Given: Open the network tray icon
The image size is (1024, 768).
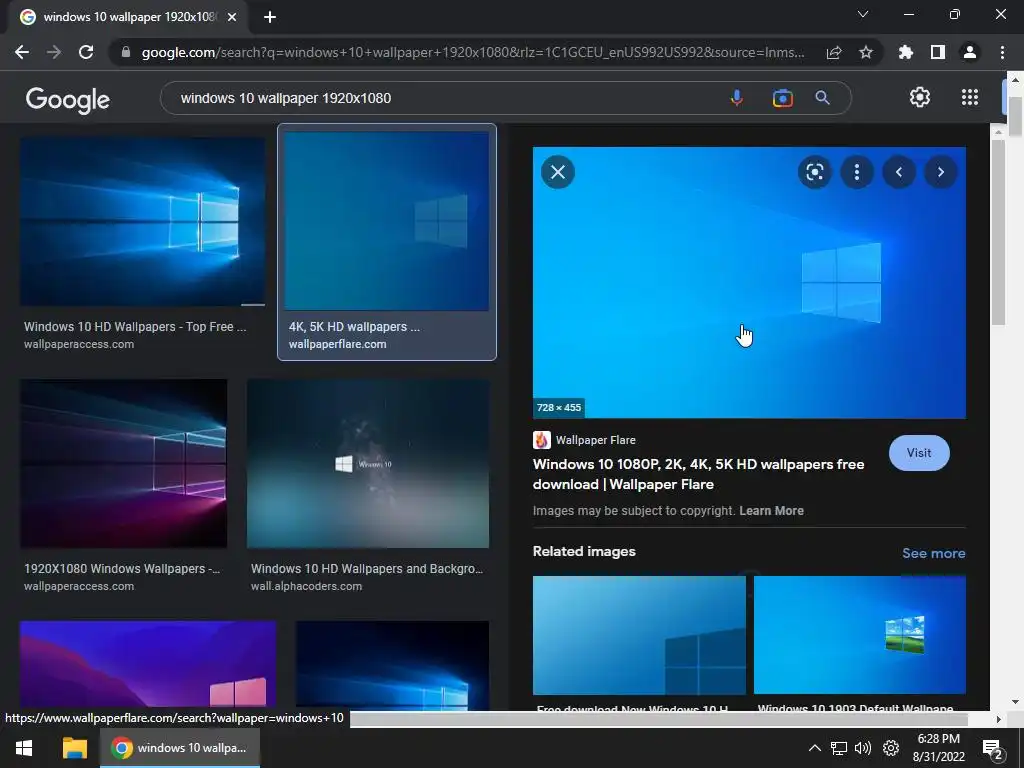Looking at the screenshot, I should 839,748.
